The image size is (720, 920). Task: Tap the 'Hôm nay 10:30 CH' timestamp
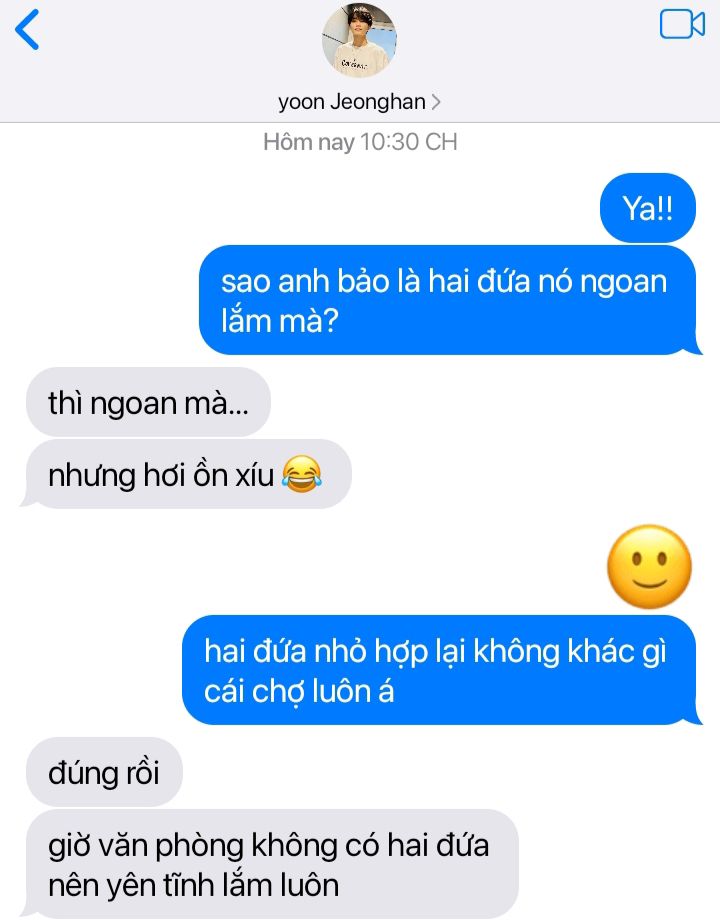(360, 142)
